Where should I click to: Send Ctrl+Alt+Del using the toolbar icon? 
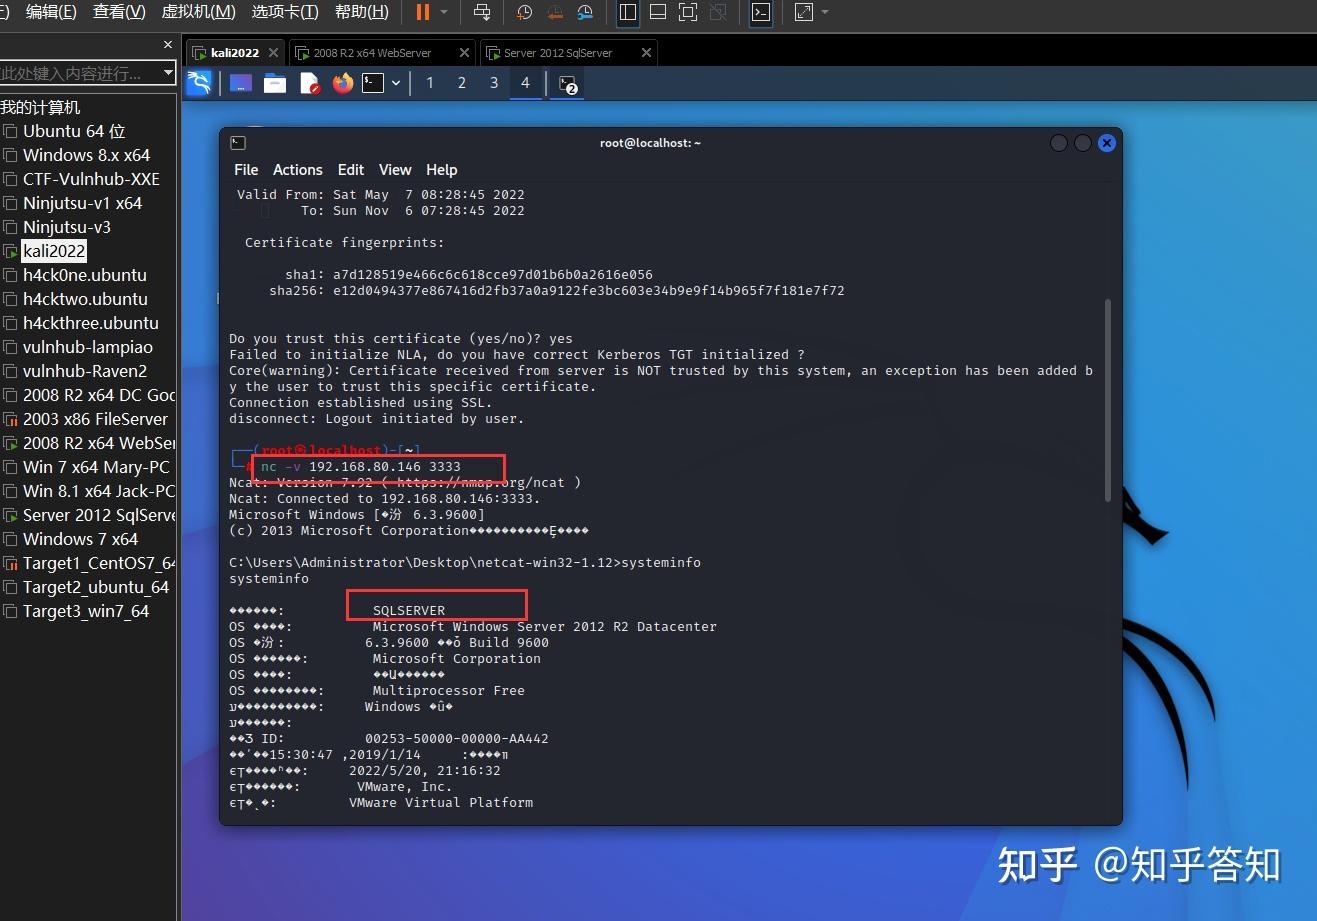coord(481,13)
